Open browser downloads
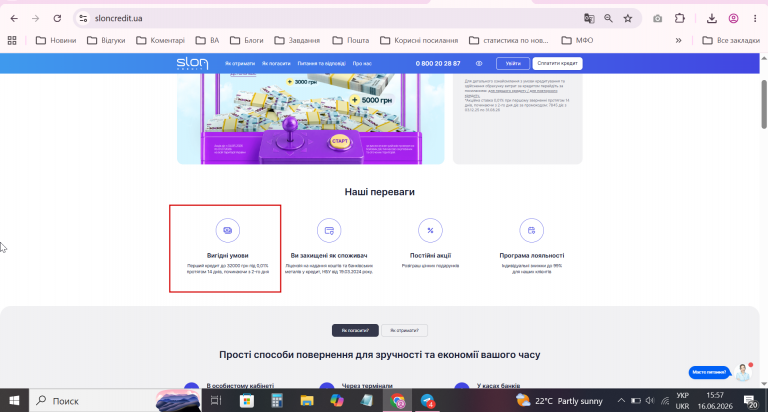Image resolution: width=768 pixels, height=412 pixels. point(712,19)
